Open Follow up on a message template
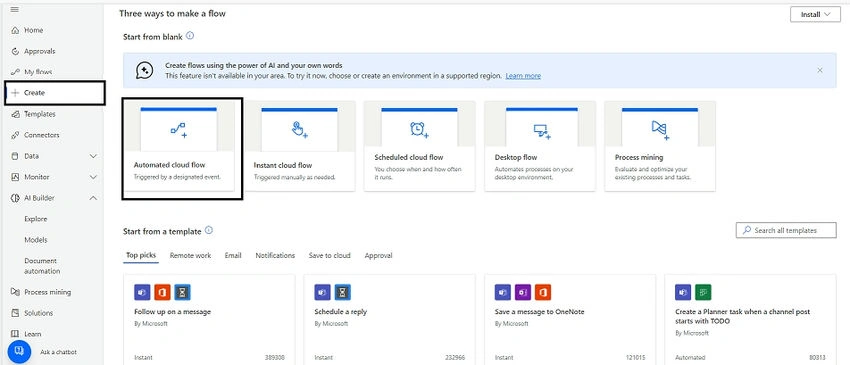 209,319
